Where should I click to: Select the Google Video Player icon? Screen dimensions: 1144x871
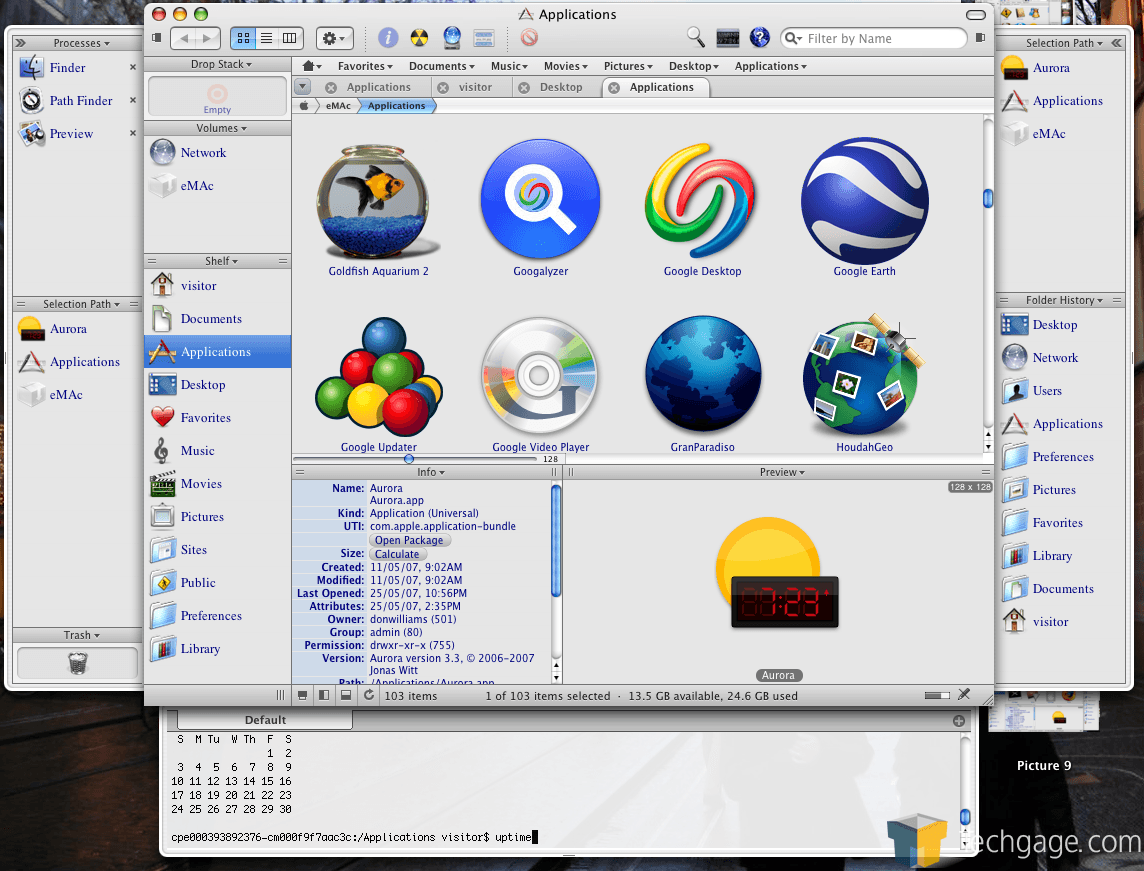(x=540, y=377)
